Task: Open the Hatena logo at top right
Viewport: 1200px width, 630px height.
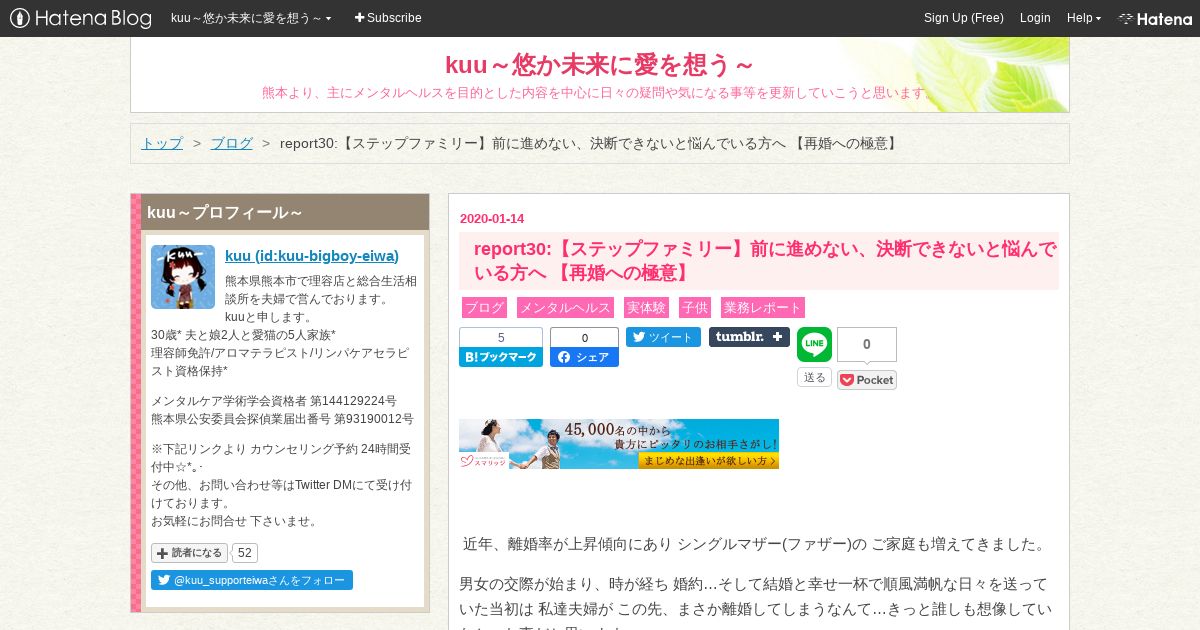Action: coord(1155,18)
